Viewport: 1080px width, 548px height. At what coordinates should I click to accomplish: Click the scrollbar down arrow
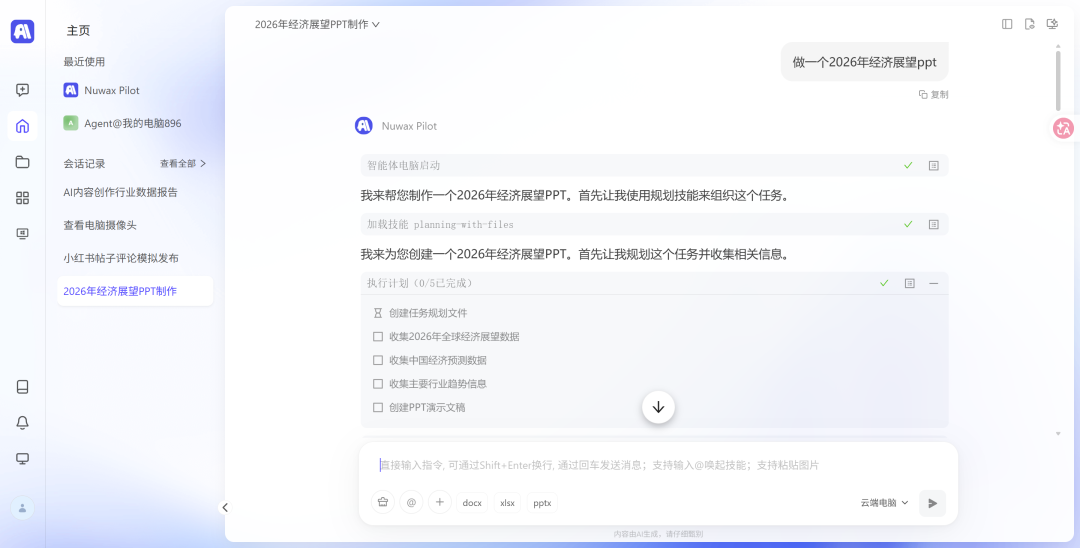coord(1059,434)
